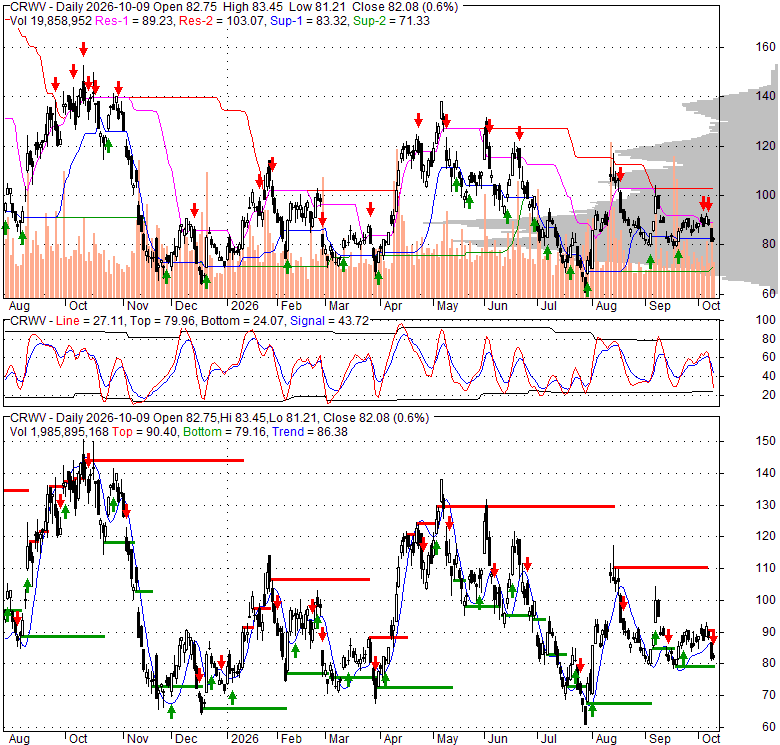Select the Sup-2 = 71.33 support label
Viewport: 780px width, 745px height.
(x=391, y=21)
